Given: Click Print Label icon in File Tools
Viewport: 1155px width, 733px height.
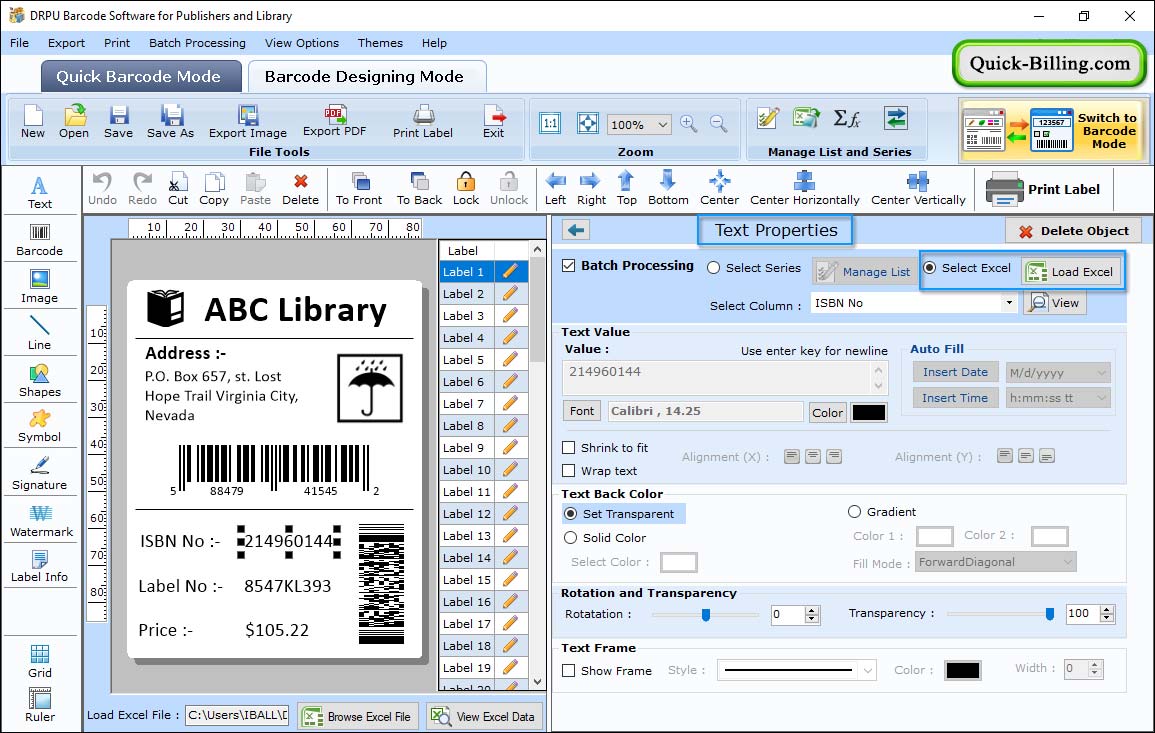Looking at the screenshot, I should [423, 122].
